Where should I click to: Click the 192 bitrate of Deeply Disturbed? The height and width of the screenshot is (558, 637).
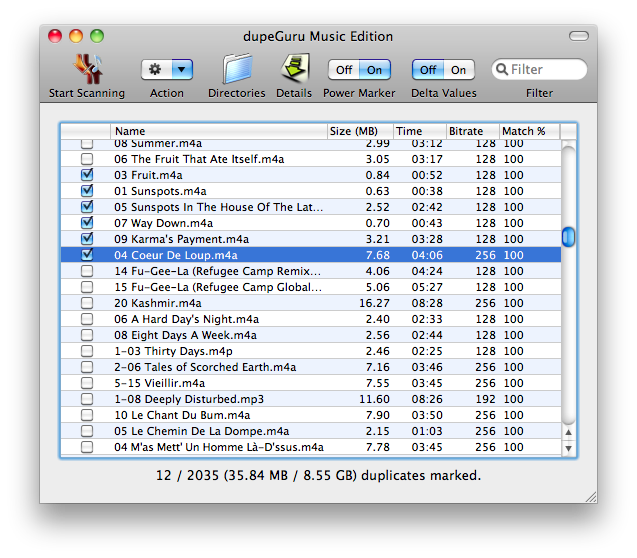[485, 399]
